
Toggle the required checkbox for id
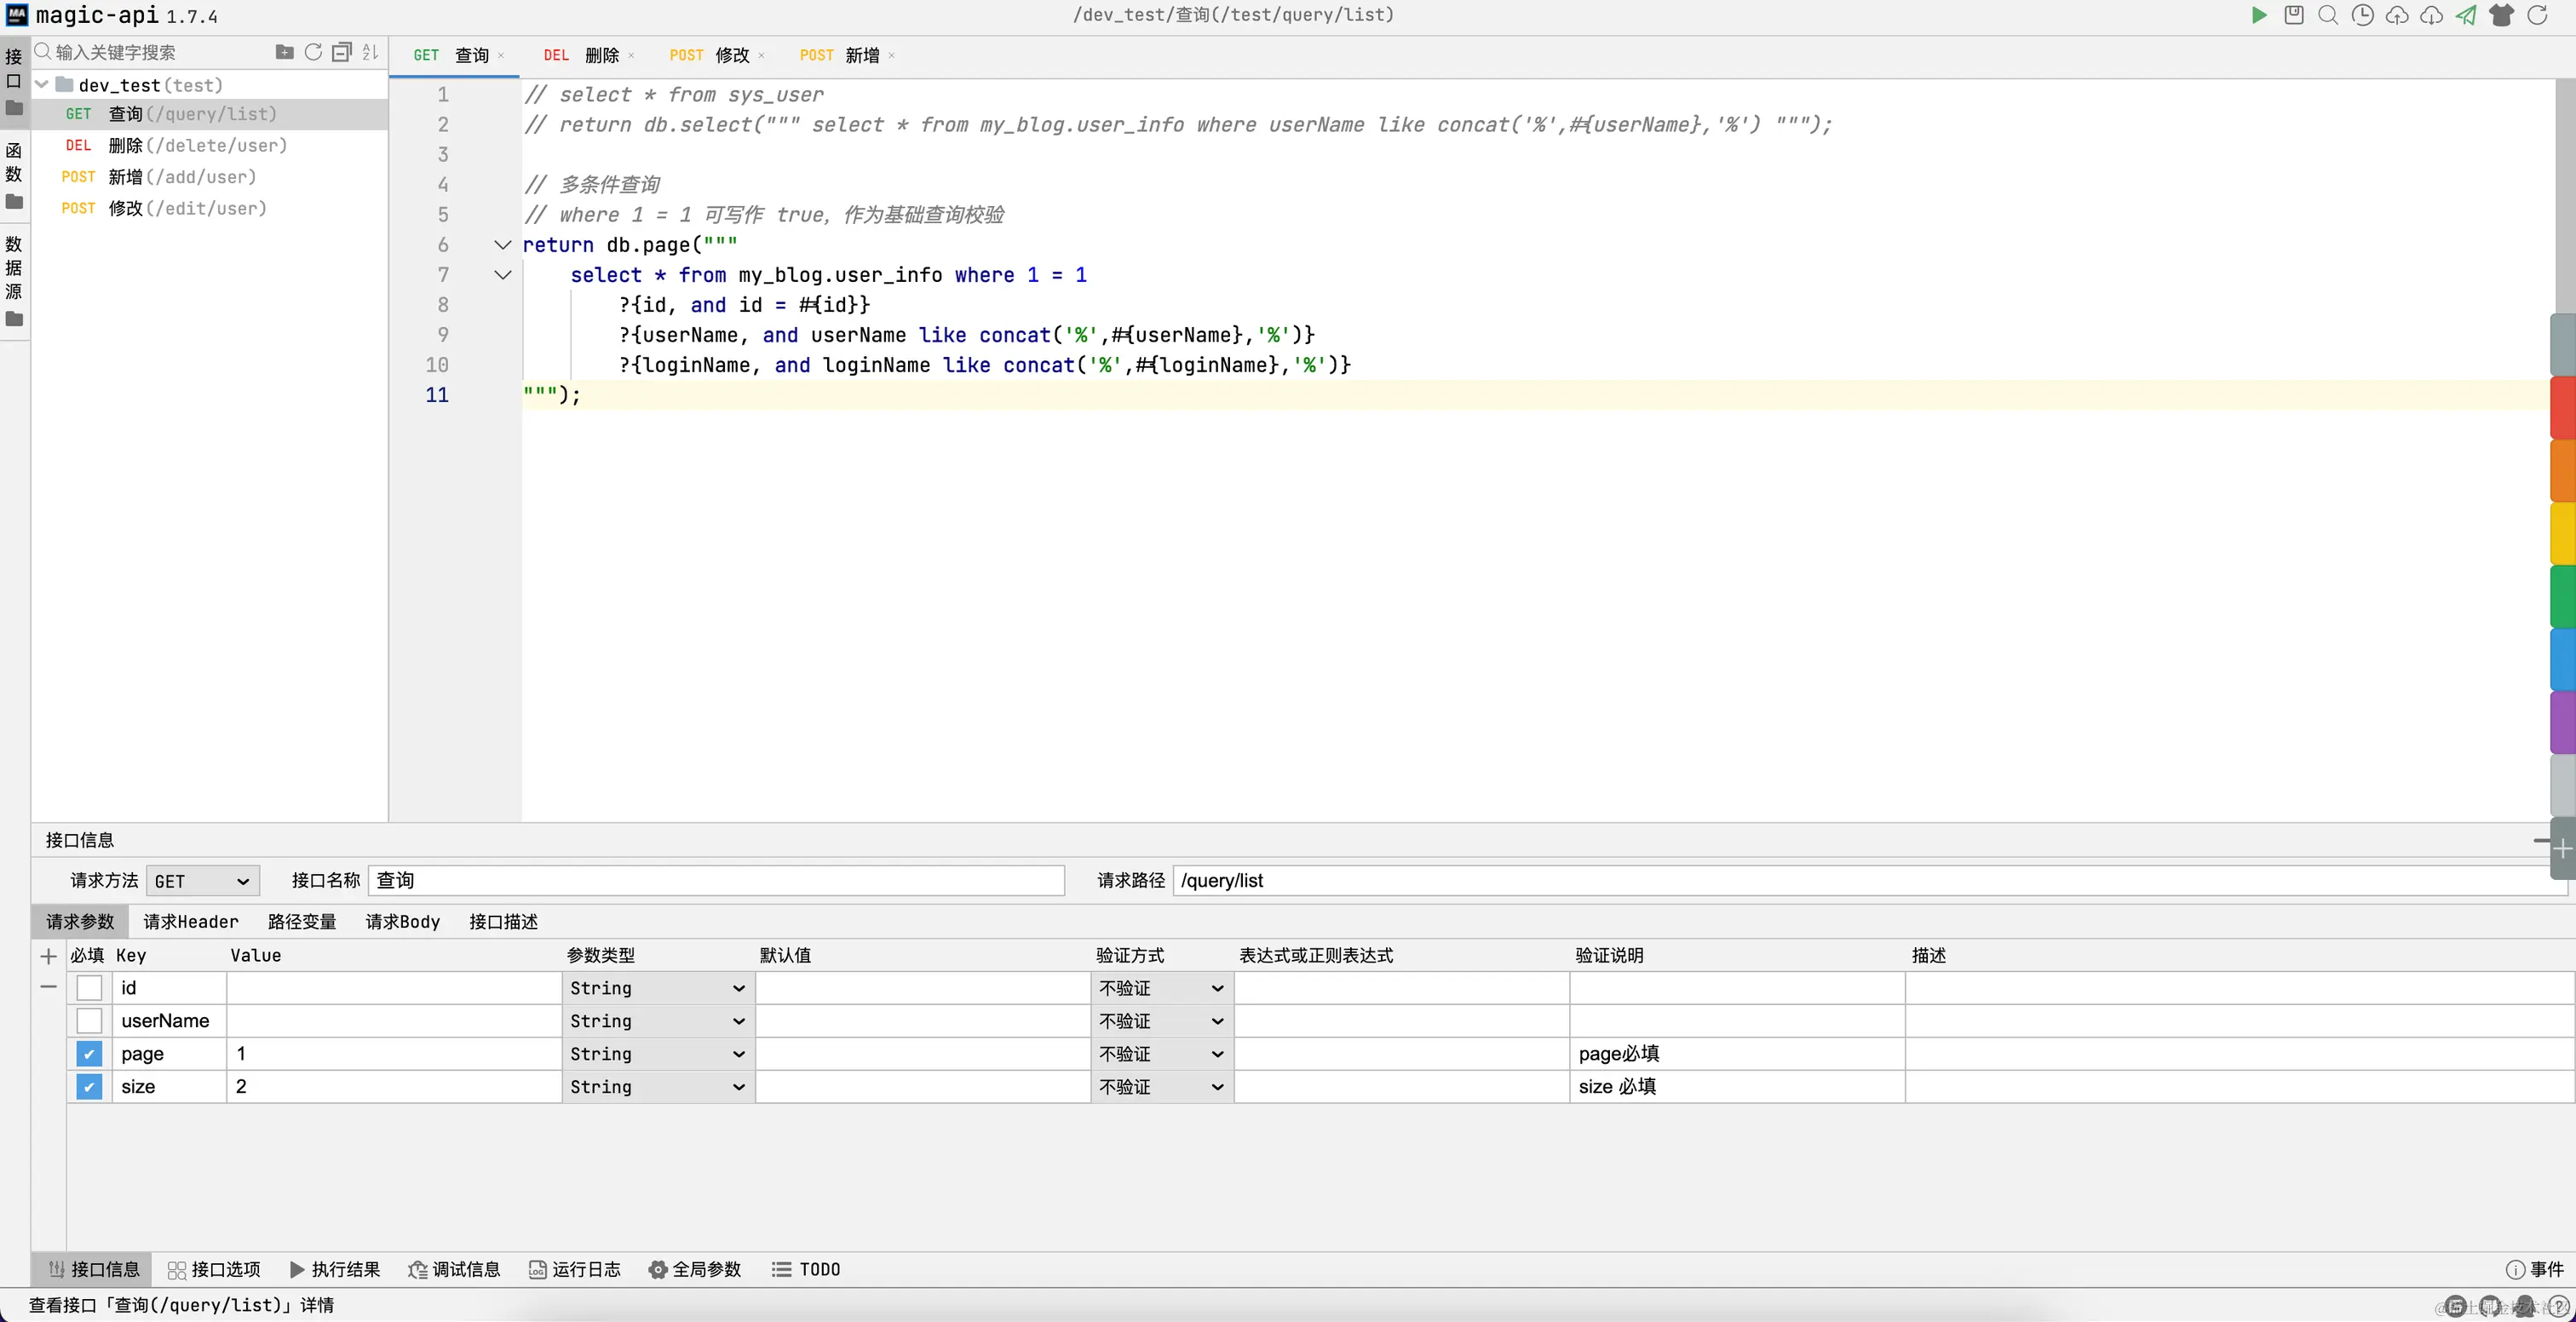pyautogui.click(x=90, y=988)
